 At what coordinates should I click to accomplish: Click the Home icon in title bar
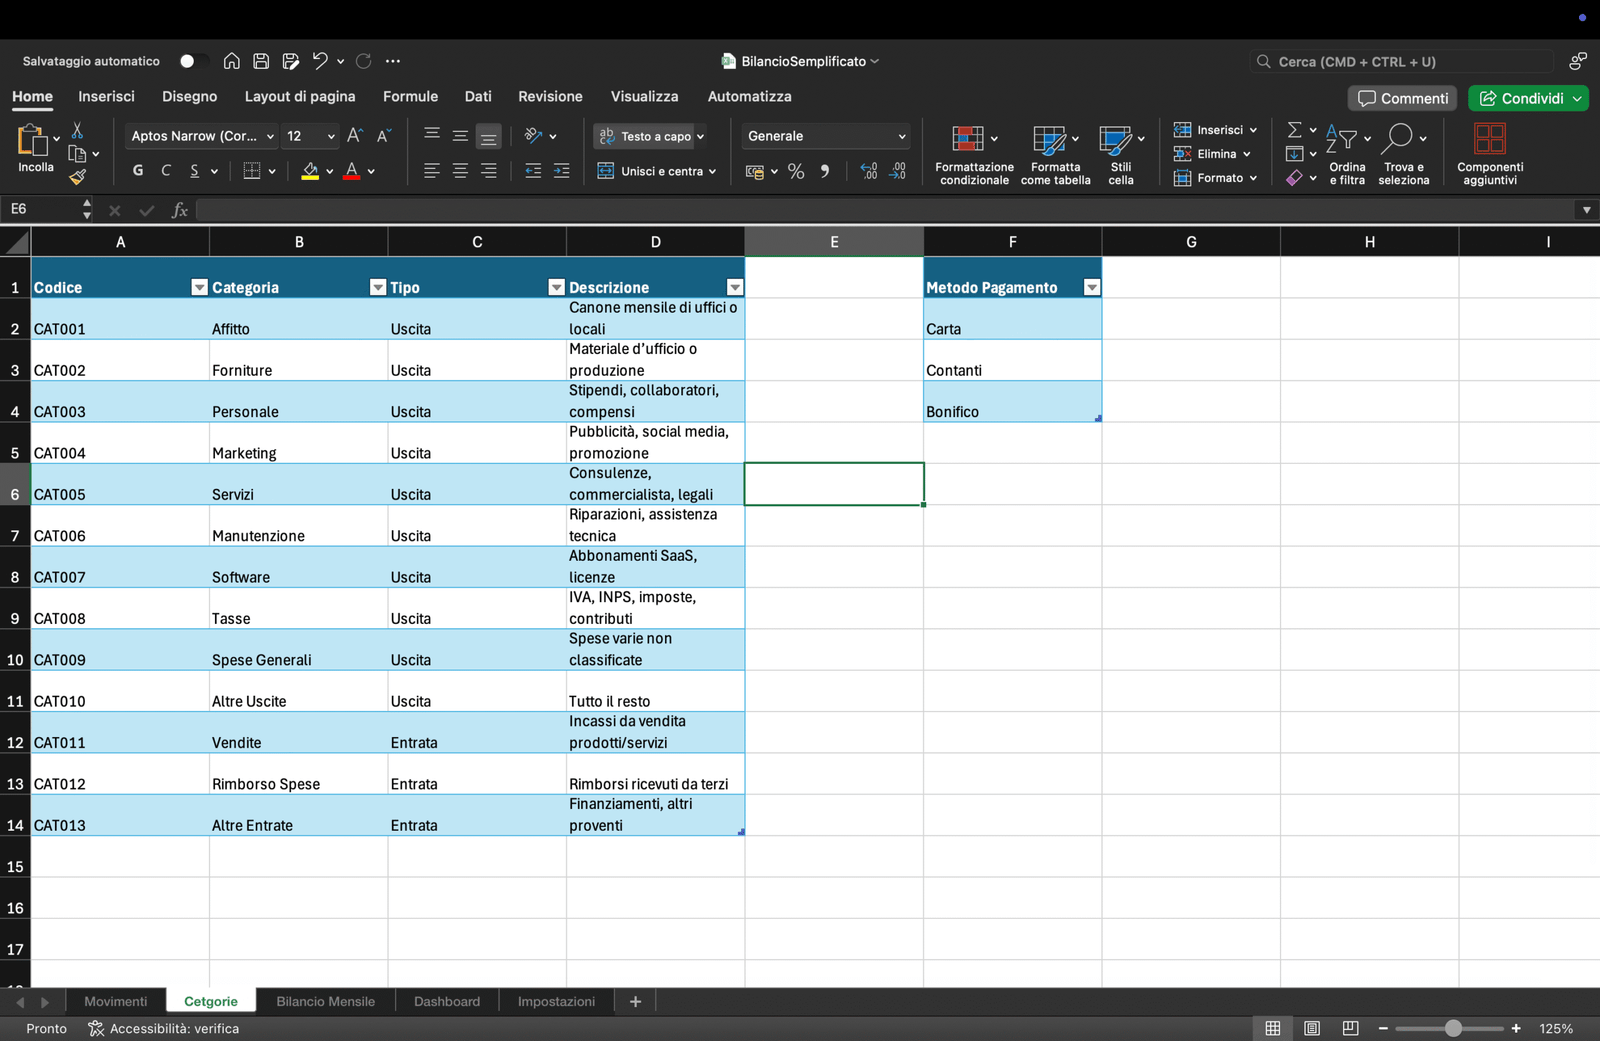pyautogui.click(x=231, y=61)
